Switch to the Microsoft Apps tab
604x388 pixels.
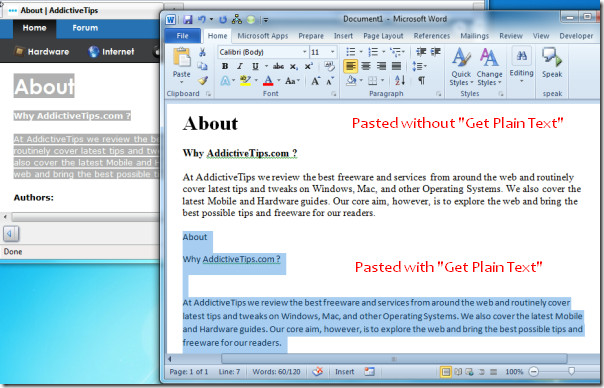click(x=263, y=36)
